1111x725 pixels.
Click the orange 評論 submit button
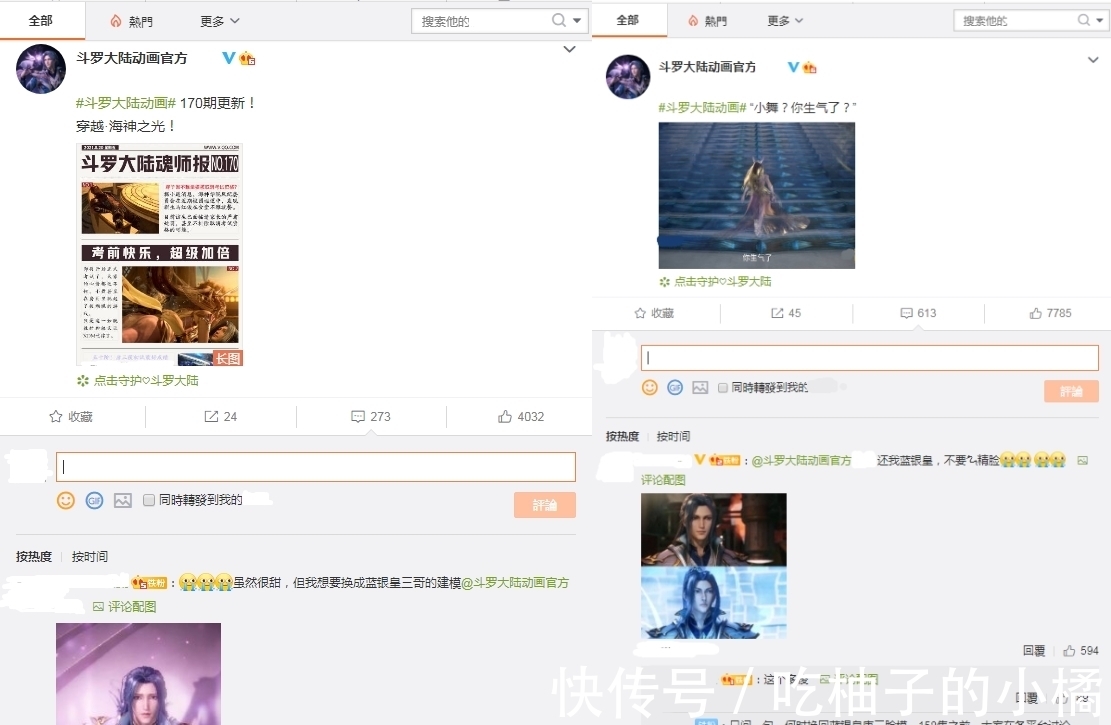pos(544,505)
